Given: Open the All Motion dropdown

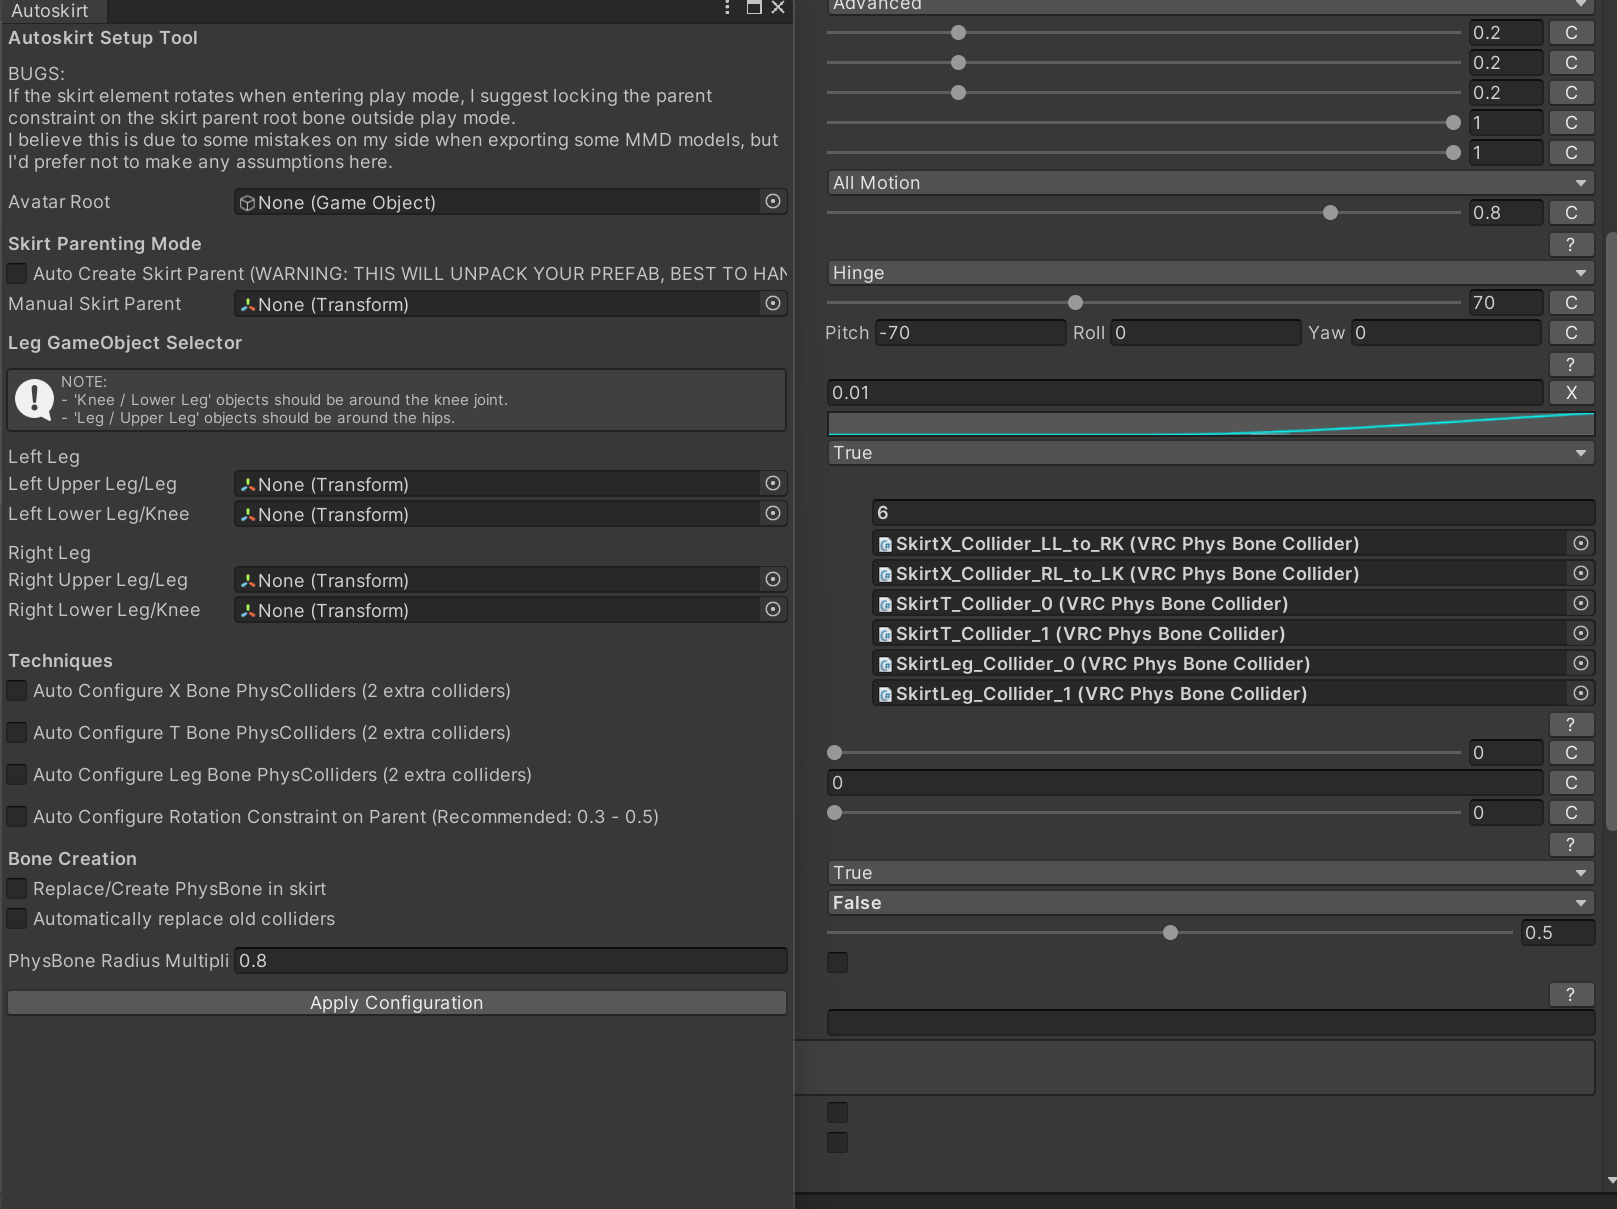Looking at the screenshot, I should point(1210,183).
